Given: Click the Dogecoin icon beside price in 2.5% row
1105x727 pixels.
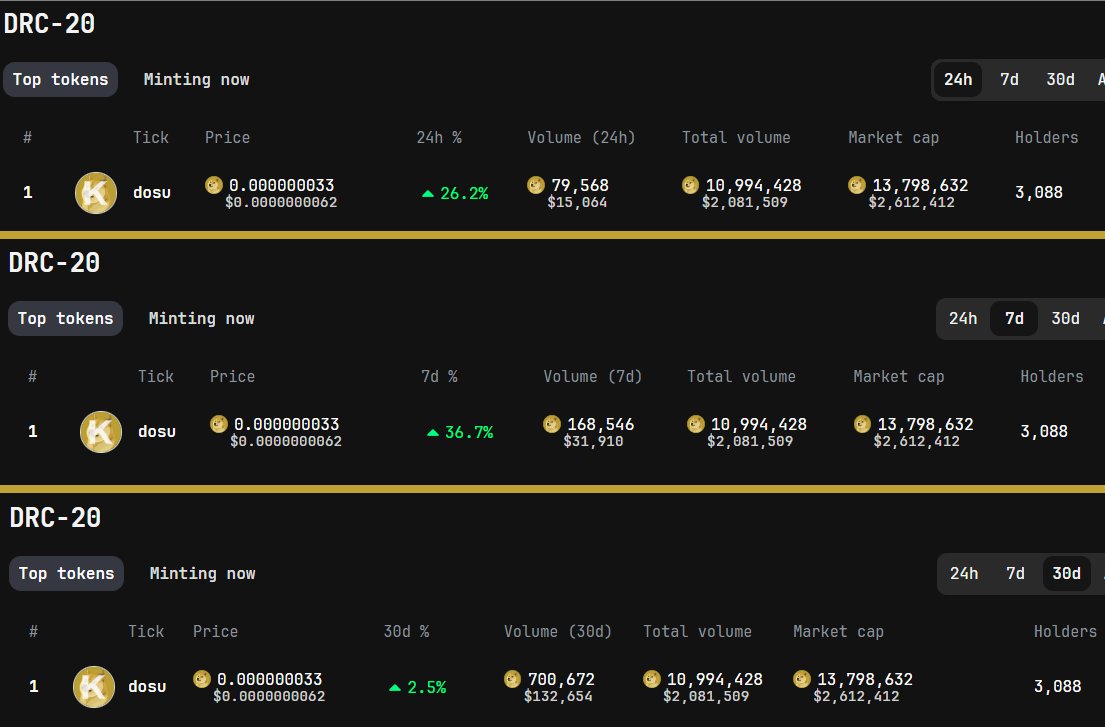Looking at the screenshot, I should pos(202,678).
